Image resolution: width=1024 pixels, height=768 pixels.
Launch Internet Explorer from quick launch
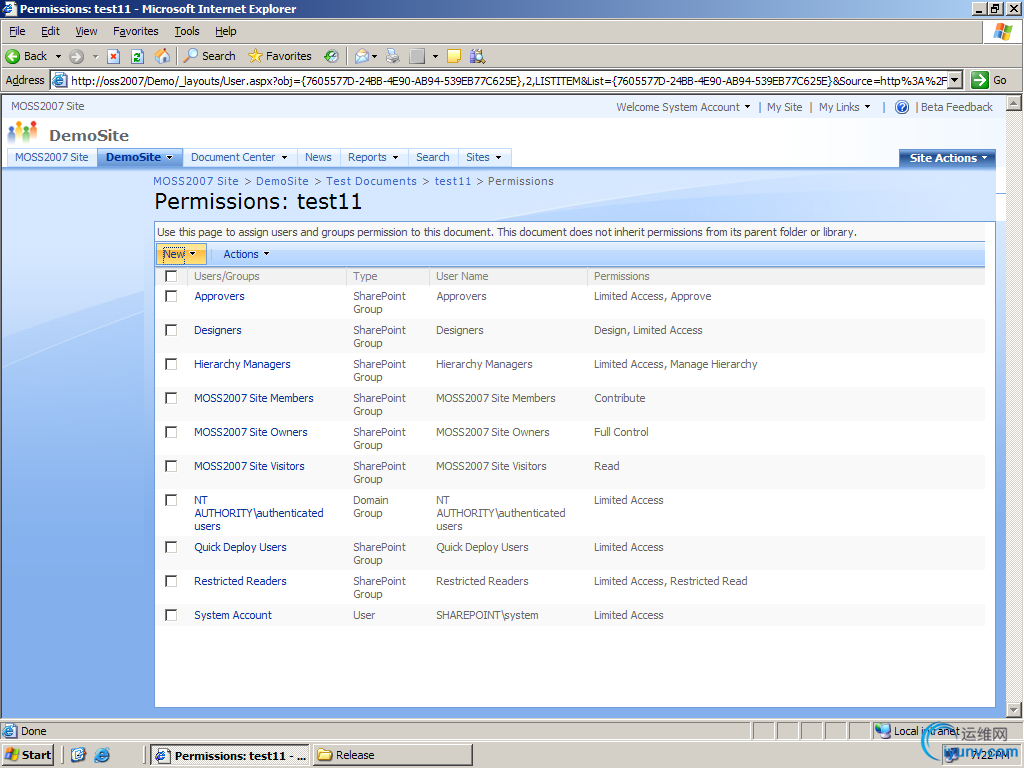pyautogui.click(x=102, y=755)
